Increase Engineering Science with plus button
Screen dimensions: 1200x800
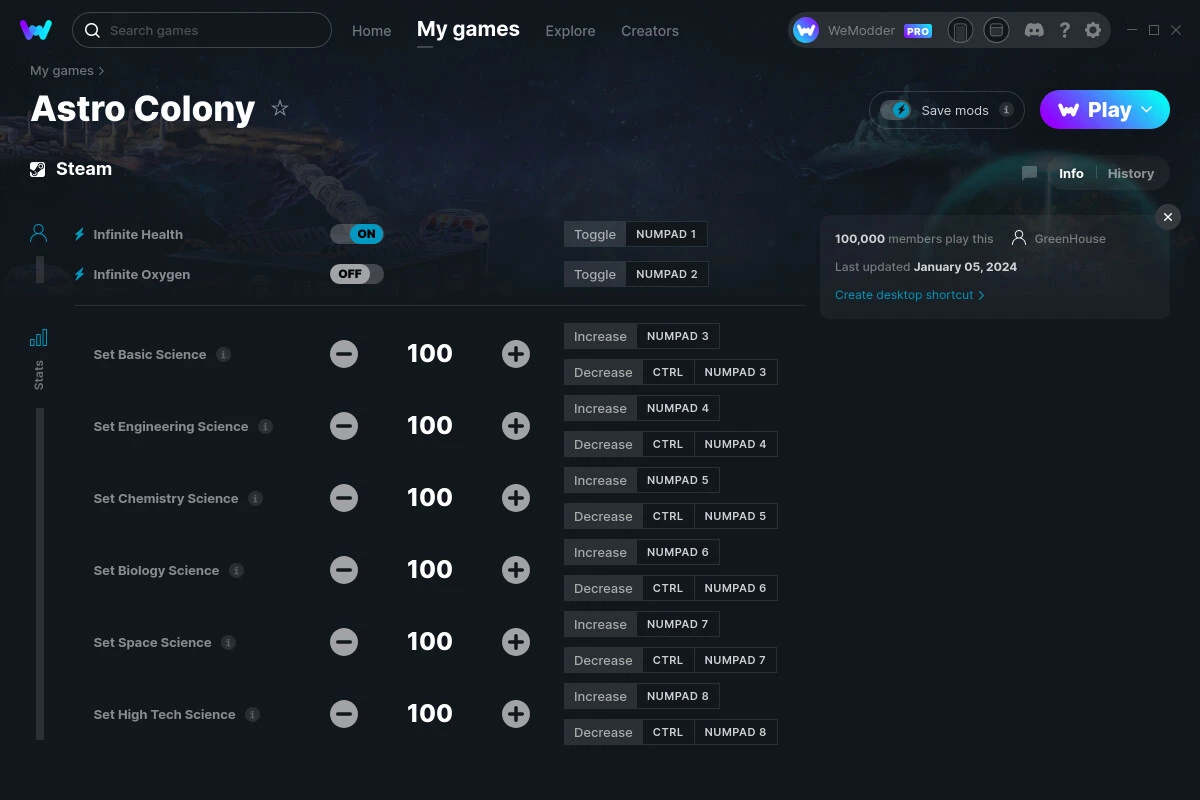516,426
